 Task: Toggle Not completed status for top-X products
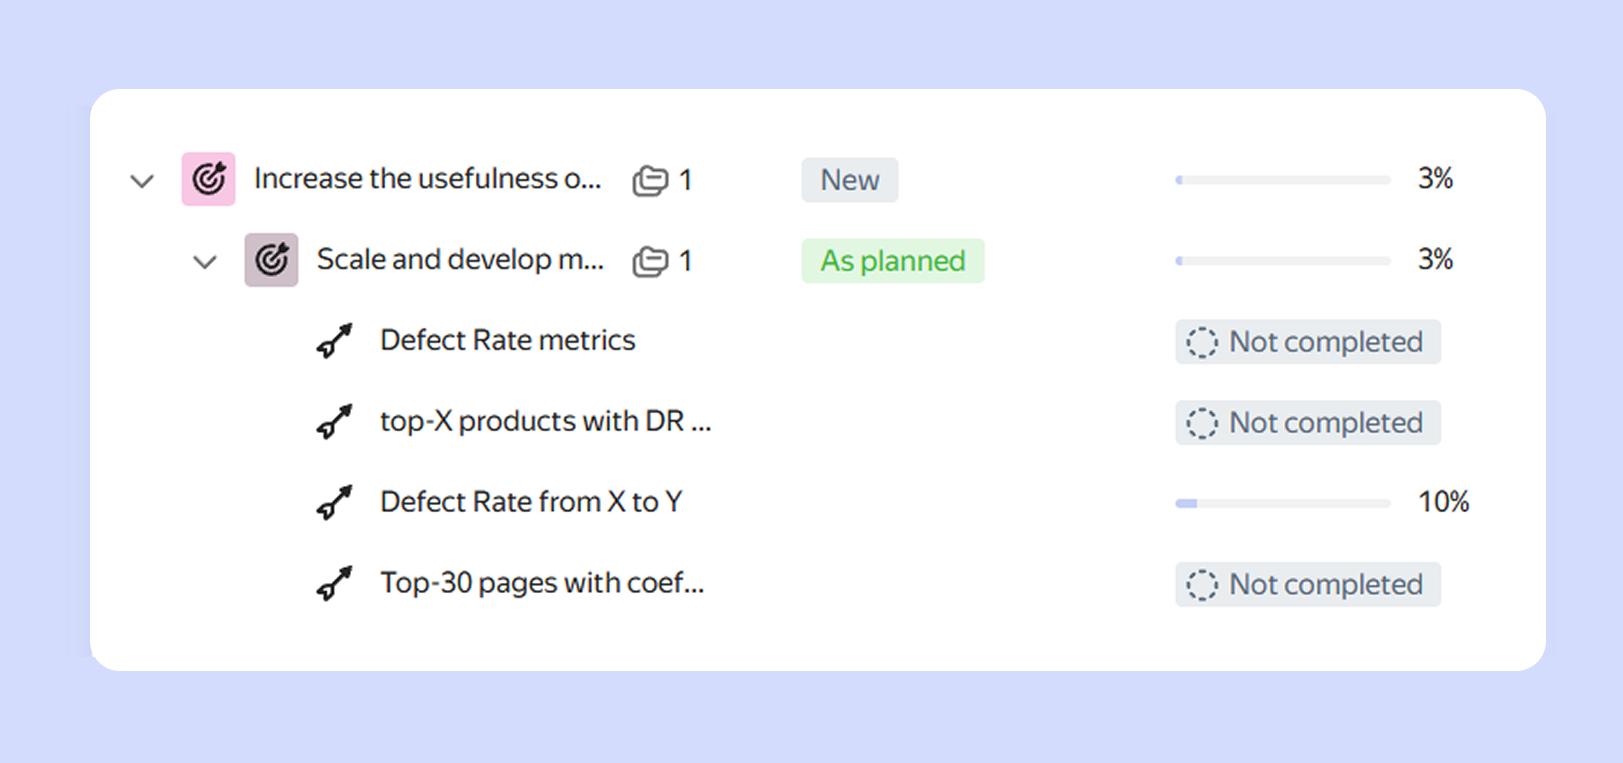[x=1307, y=423]
